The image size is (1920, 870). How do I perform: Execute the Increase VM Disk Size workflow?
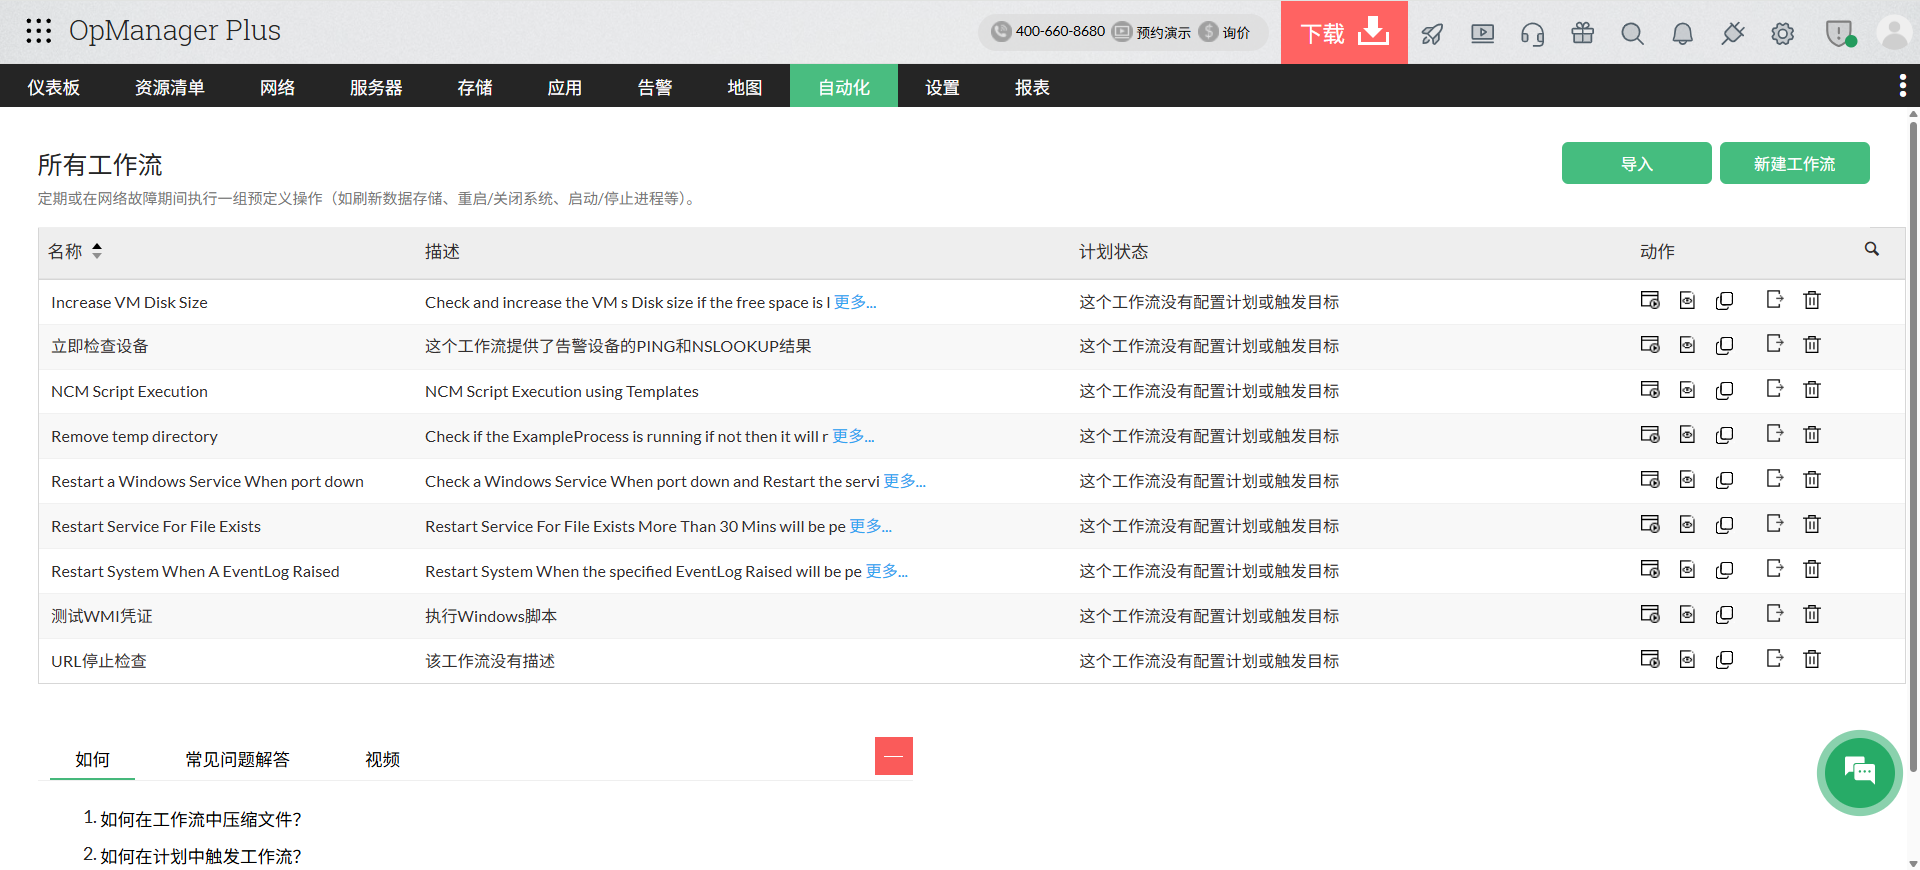pyautogui.click(x=1650, y=300)
